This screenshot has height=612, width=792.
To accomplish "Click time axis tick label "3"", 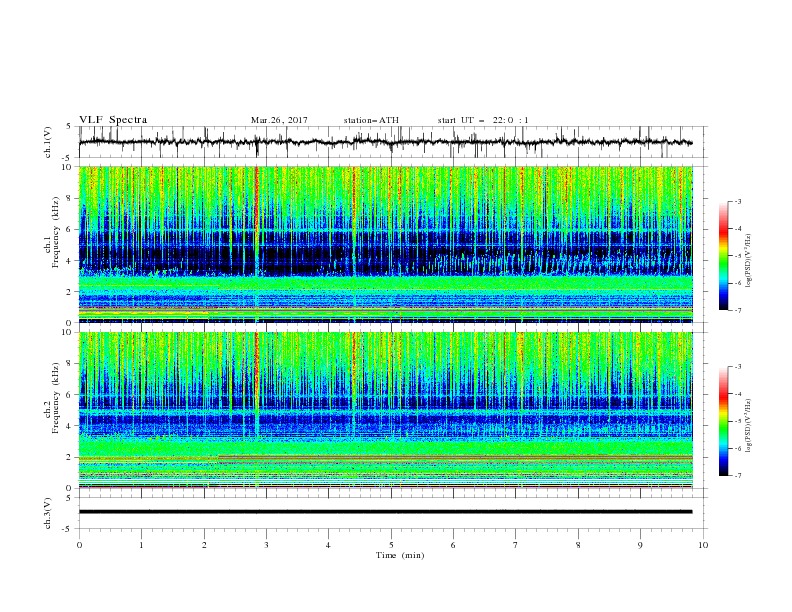I will tap(266, 545).
